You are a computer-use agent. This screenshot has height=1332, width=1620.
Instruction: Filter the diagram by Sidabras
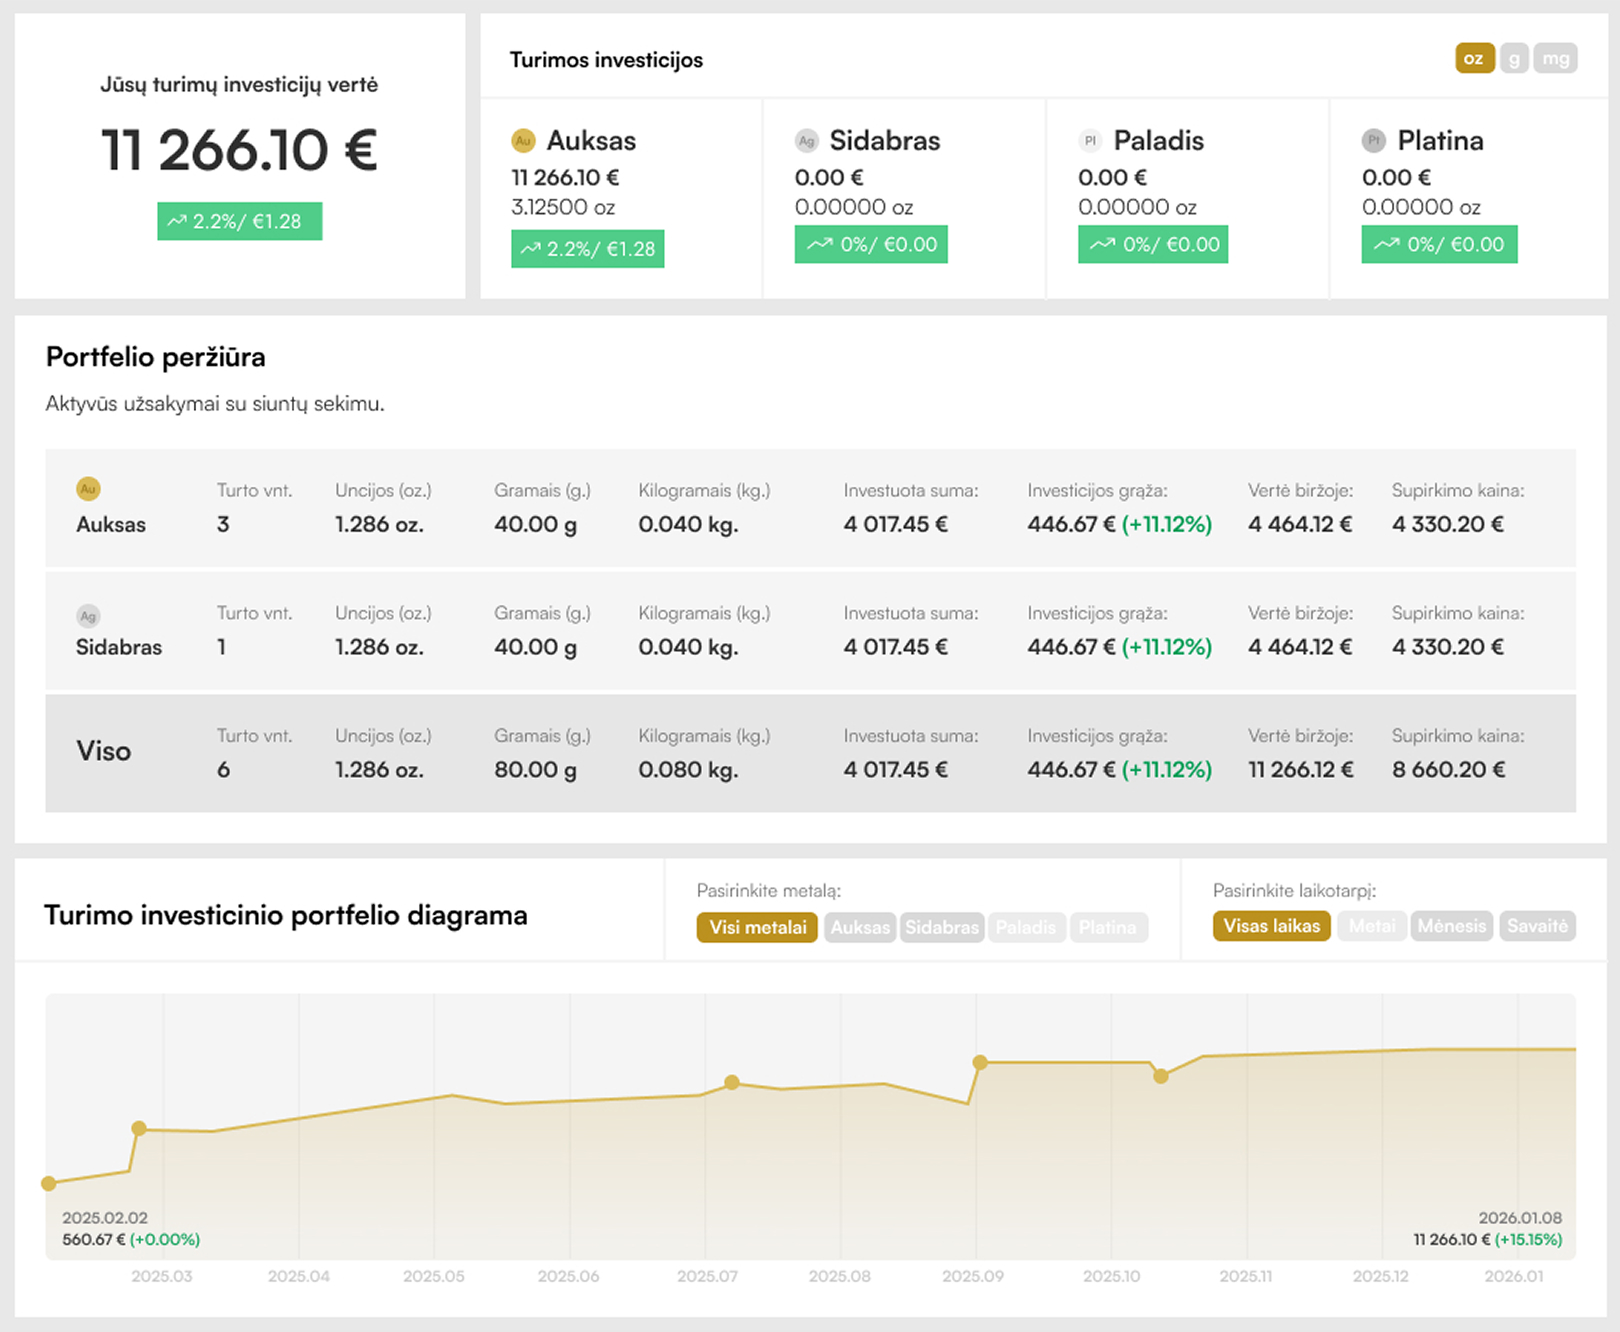click(x=941, y=927)
